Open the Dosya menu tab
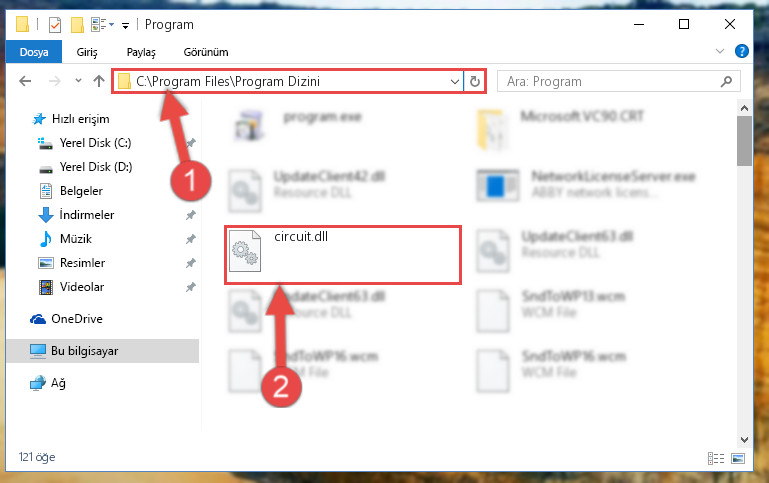769x483 pixels. [x=34, y=52]
